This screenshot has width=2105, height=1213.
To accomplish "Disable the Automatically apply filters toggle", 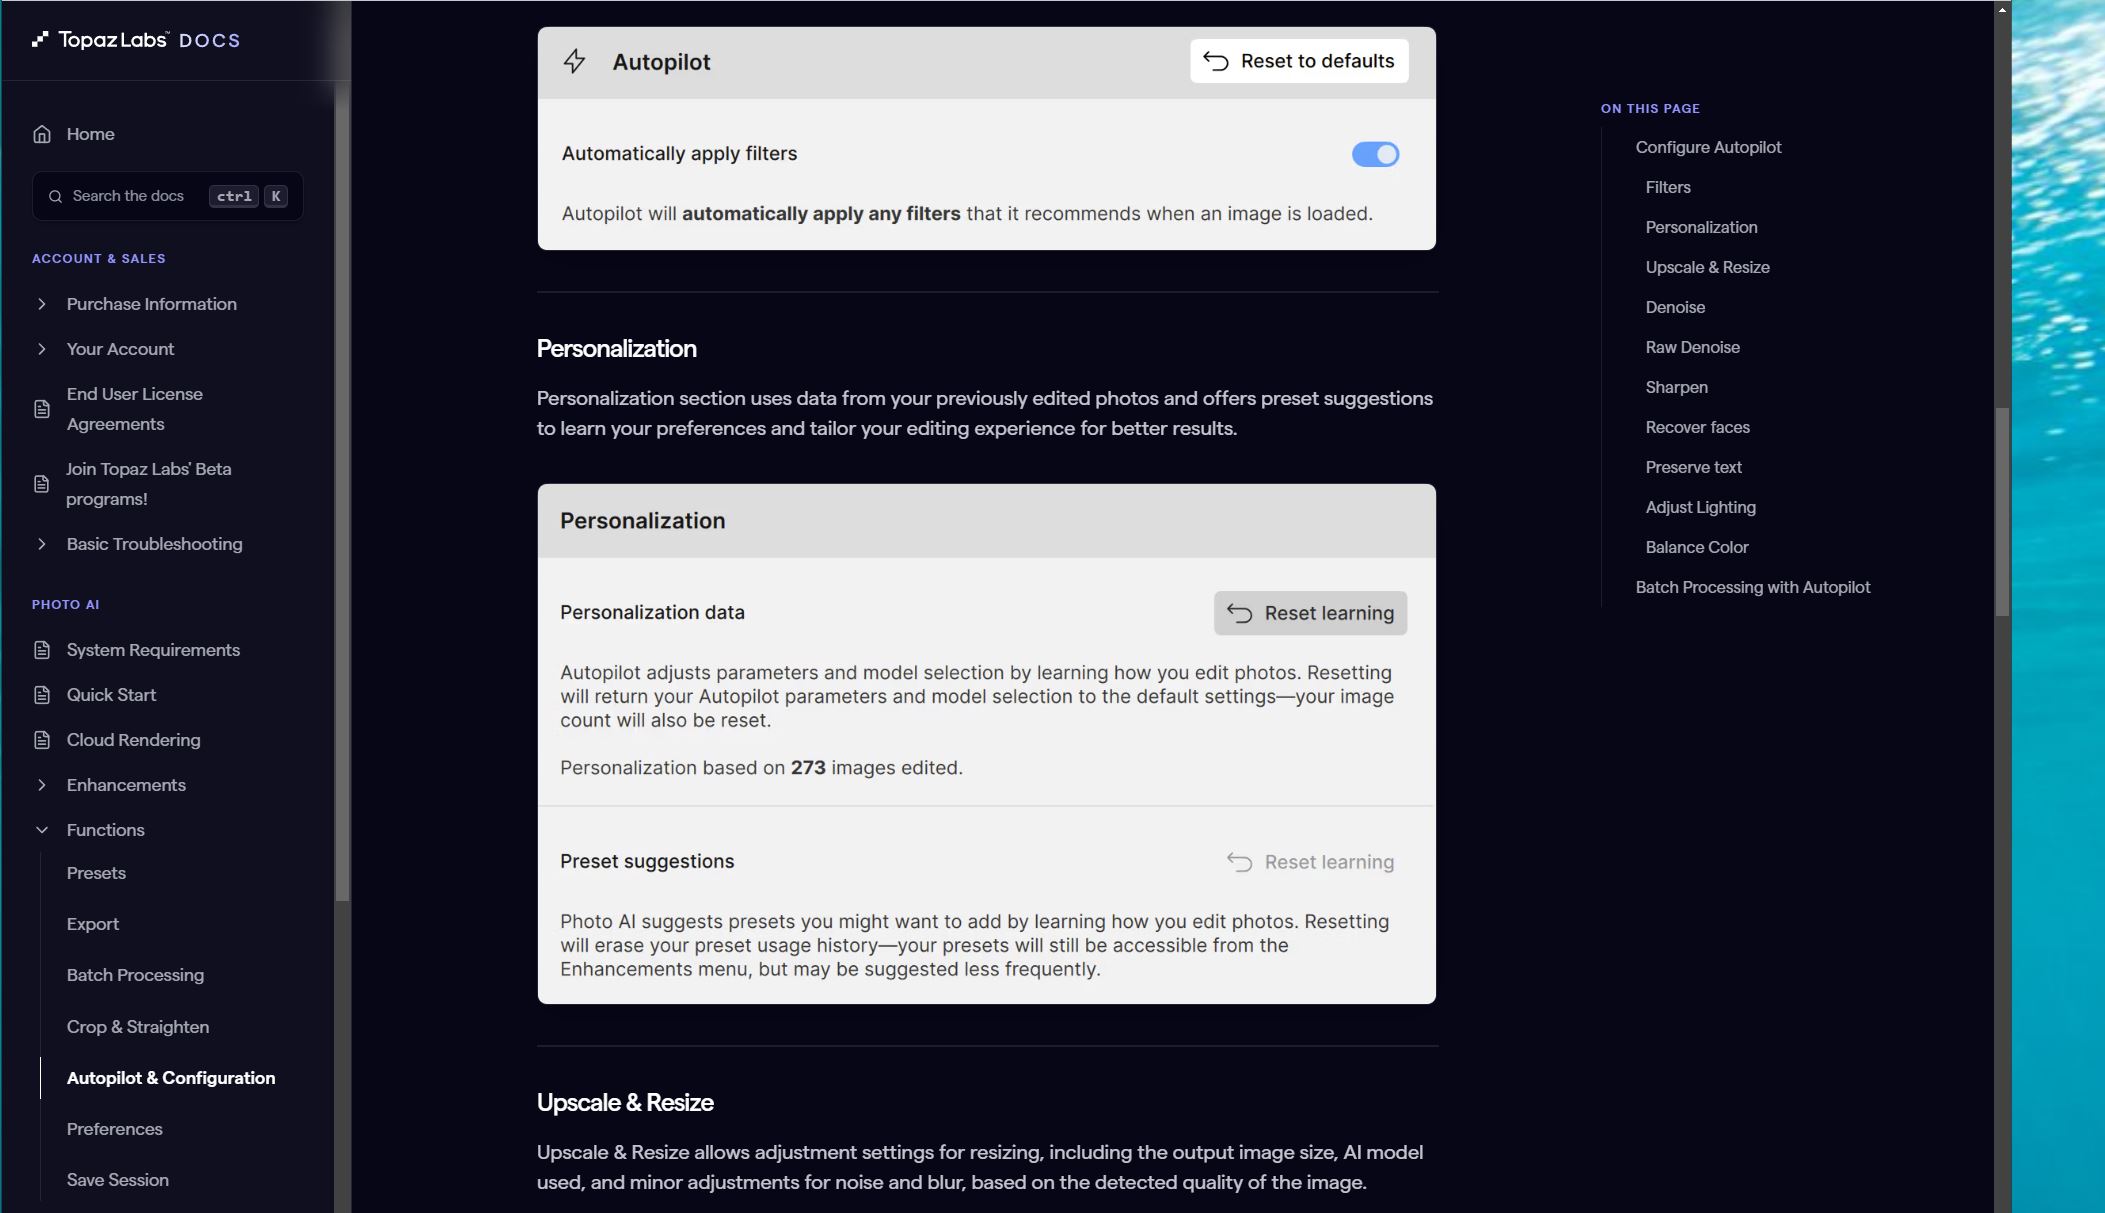I will point(1375,154).
